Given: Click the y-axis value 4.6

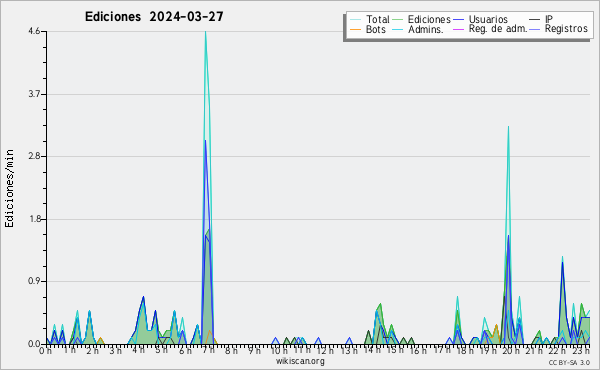Looking at the screenshot, I should [x=34, y=31].
